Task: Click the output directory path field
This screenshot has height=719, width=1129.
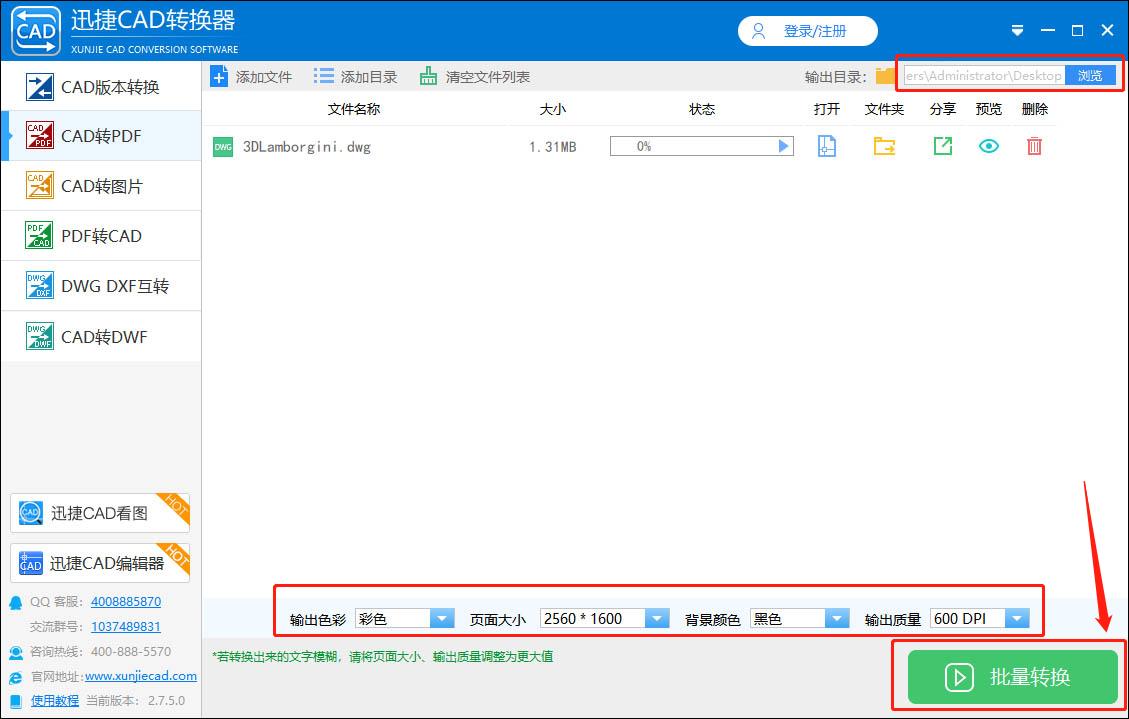Action: [x=980, y=74]
